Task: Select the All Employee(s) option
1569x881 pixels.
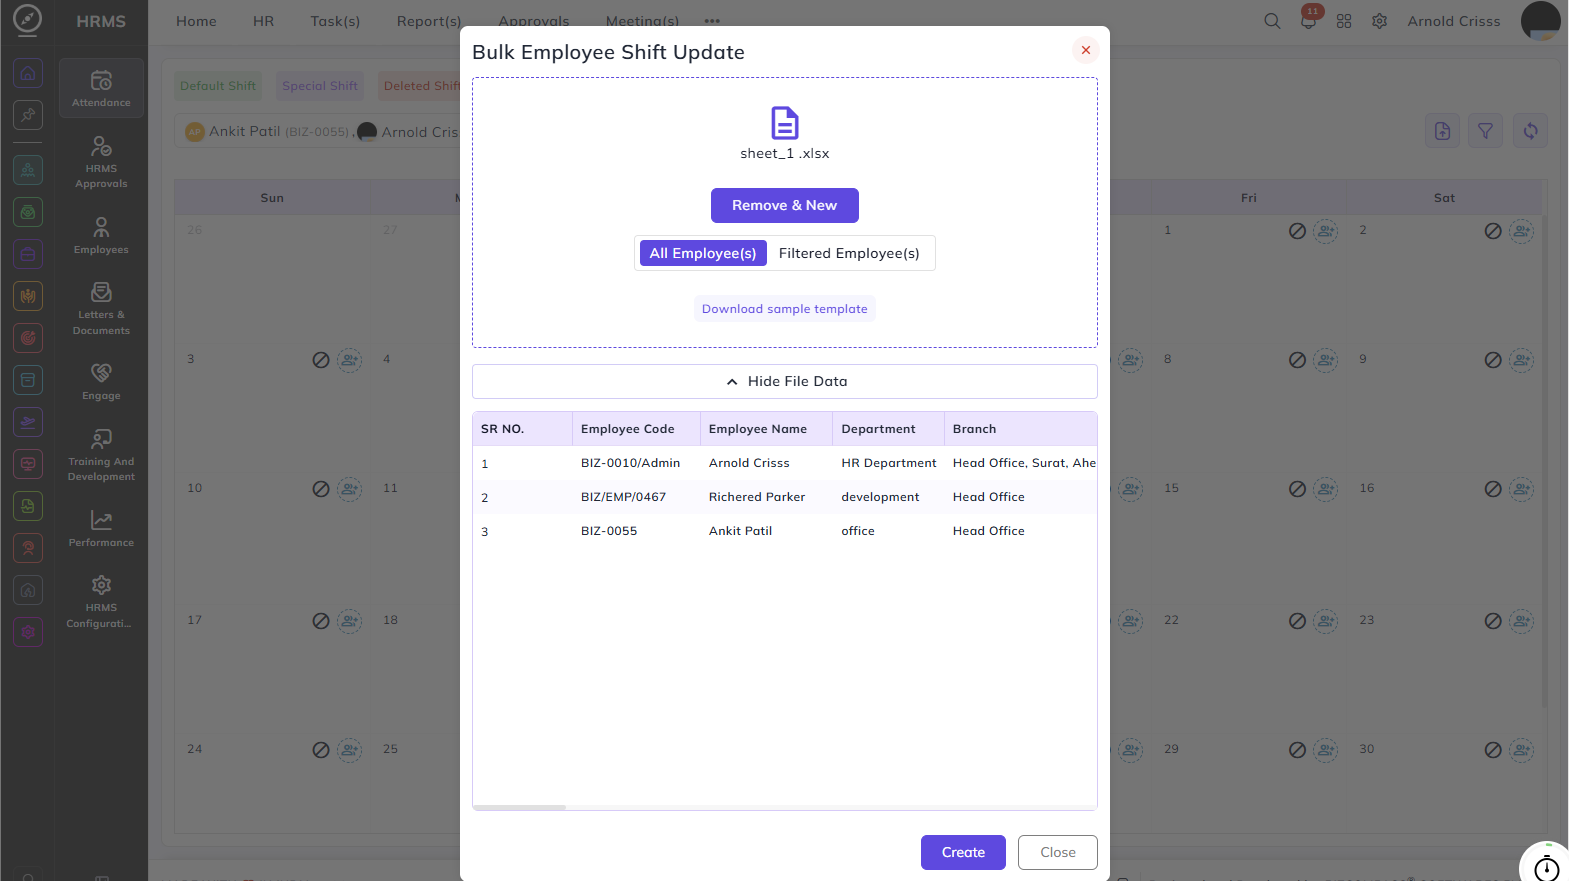Action: pyautogui.click(x=703, y=253)
